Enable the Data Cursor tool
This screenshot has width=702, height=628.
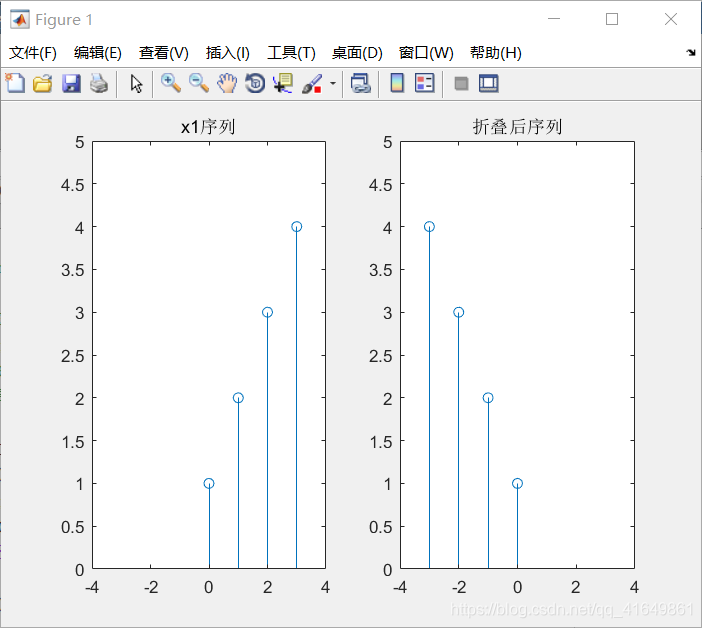283,83
